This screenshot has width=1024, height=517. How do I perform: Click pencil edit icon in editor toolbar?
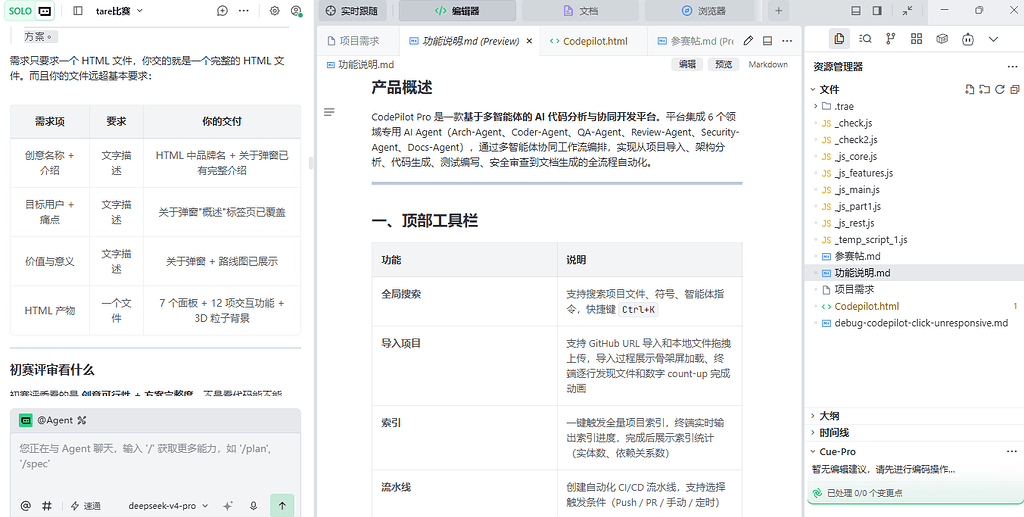tap(748, 40)
